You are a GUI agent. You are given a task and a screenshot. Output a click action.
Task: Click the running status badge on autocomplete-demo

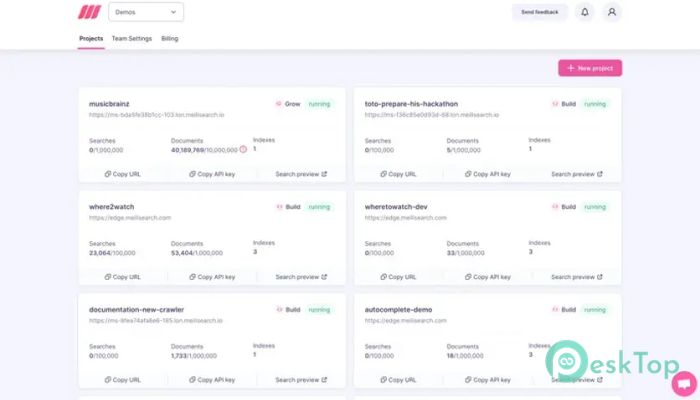pos(595,309)
